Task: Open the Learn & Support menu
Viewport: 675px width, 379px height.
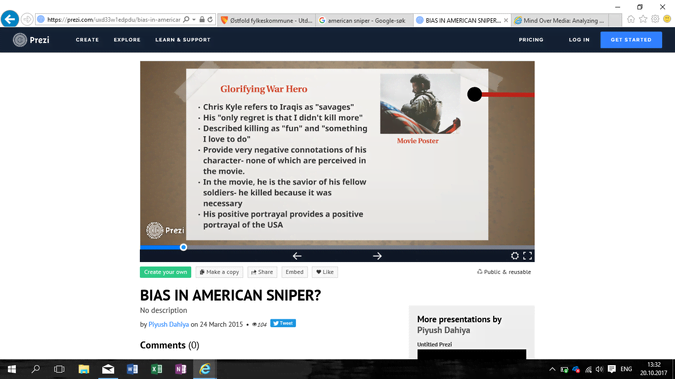Action: click(183, 40)
